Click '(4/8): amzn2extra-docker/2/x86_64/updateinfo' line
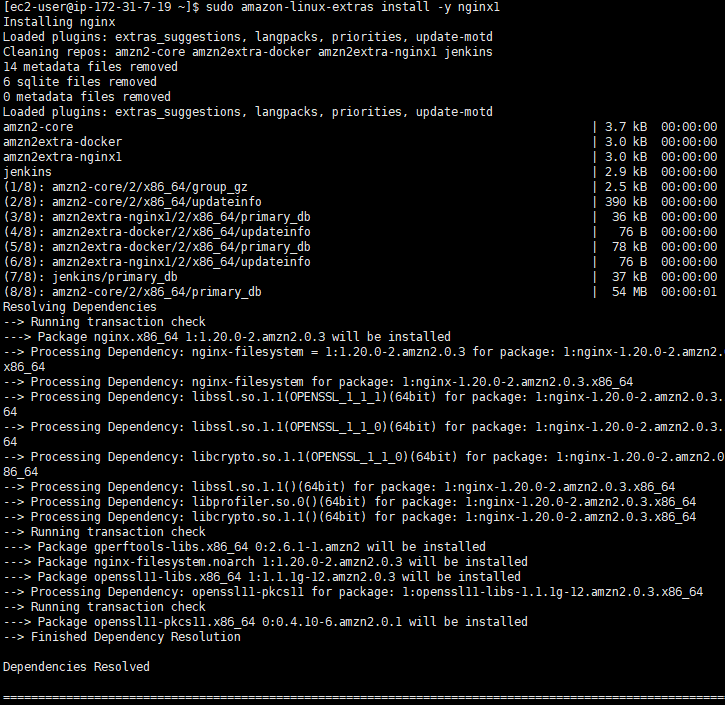 (157, 232)
